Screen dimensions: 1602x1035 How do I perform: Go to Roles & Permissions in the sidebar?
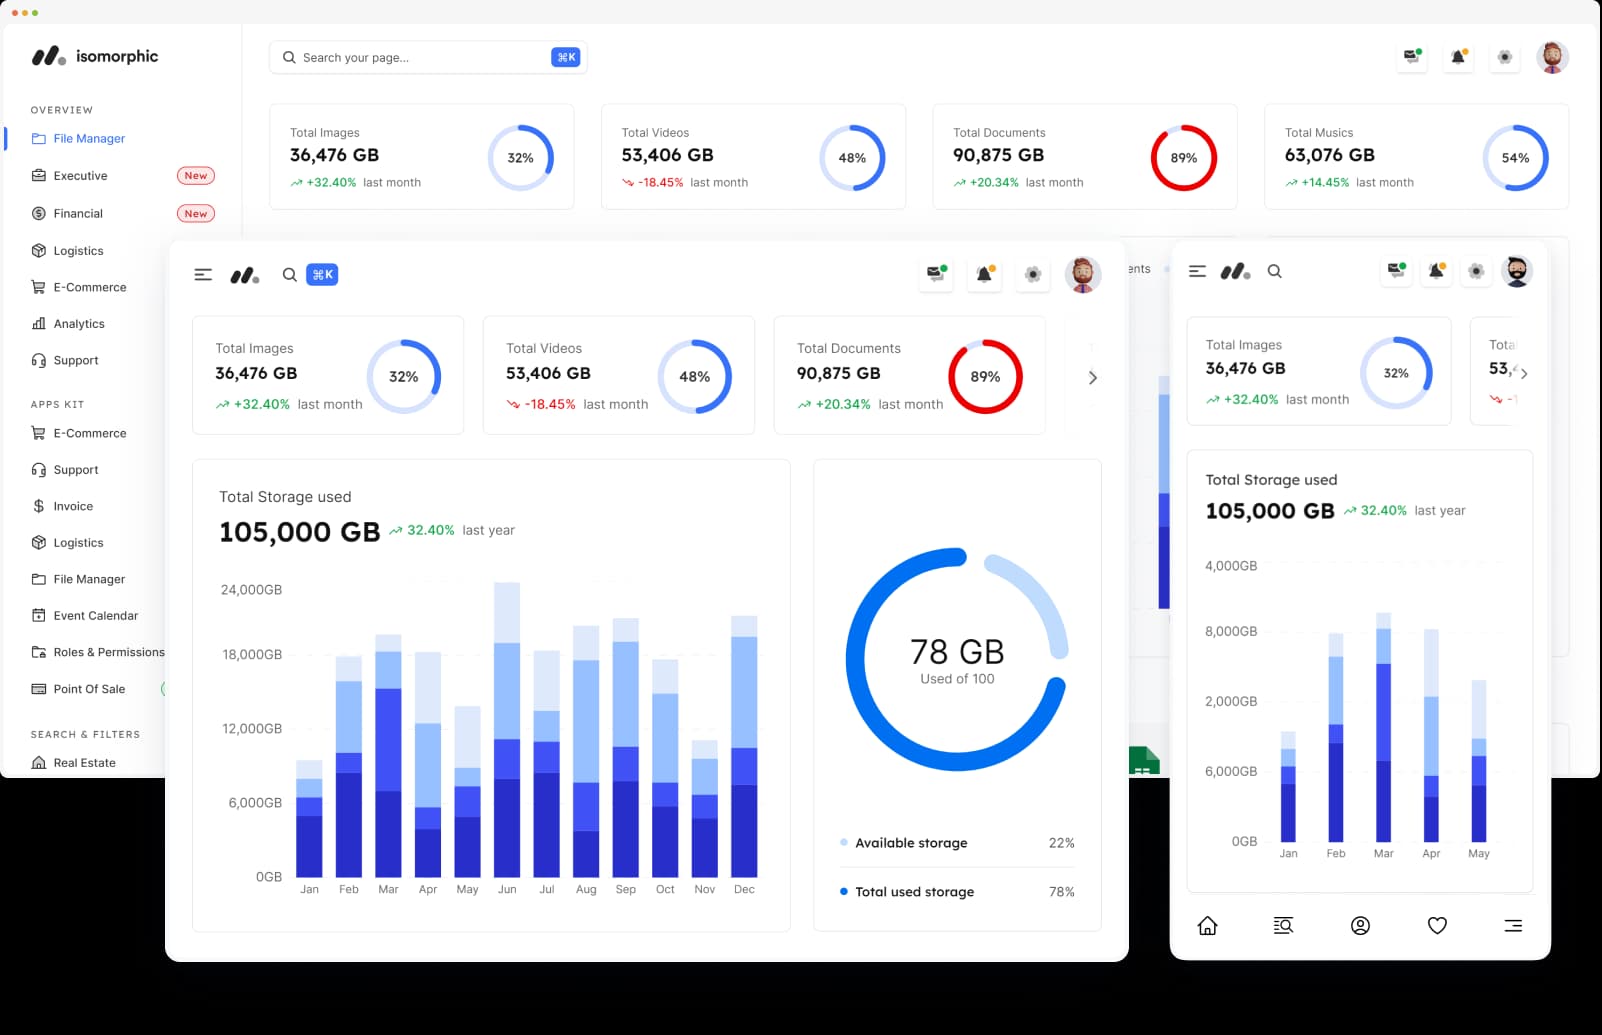(x=109, y=652)
